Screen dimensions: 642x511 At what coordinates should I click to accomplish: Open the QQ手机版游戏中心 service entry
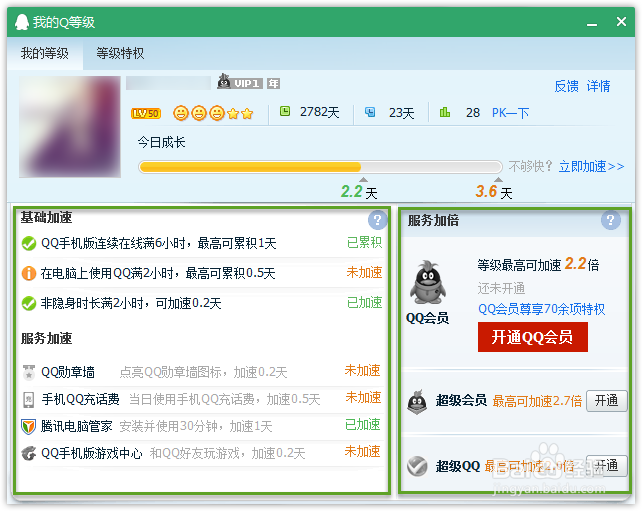pos(92,454)
